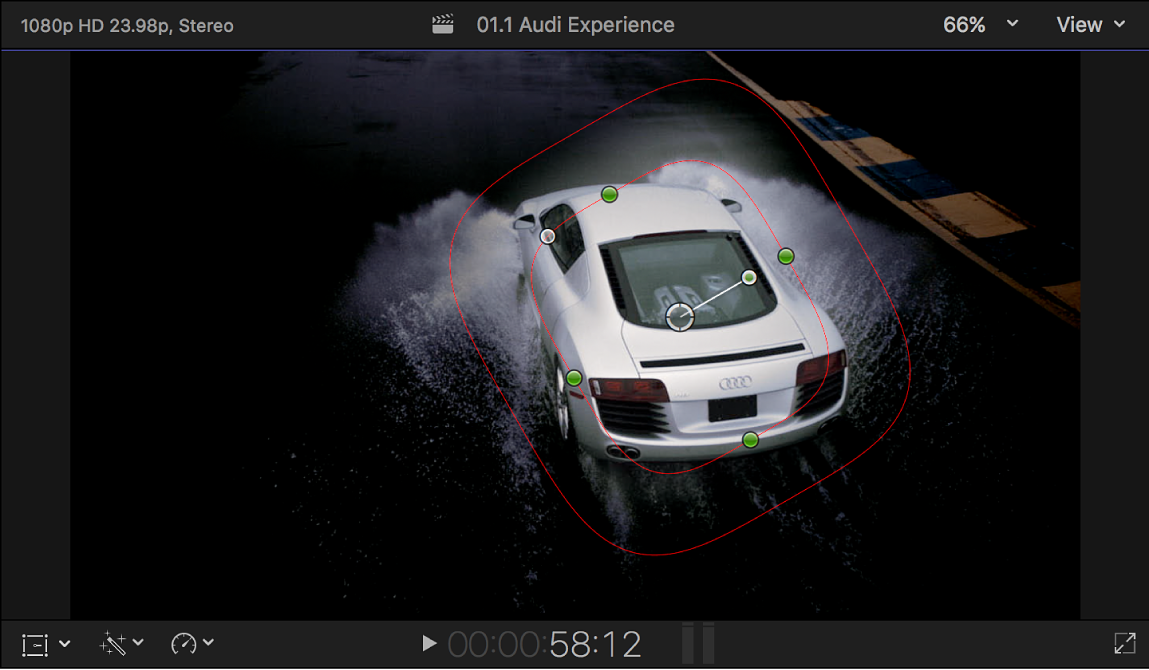Click the 01.1 Audi Experience project title

pos(578,24)
